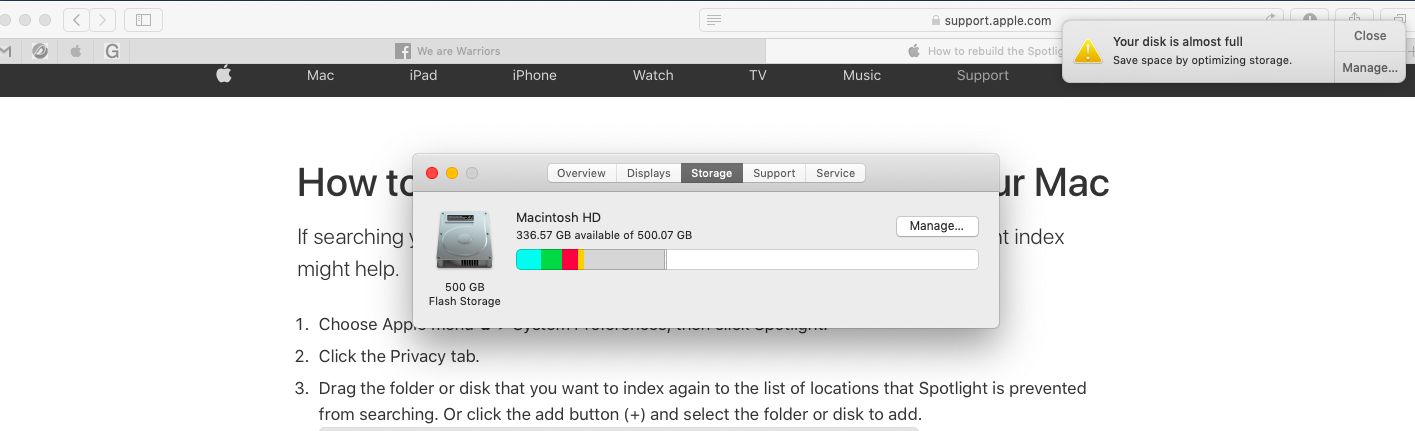This screenshot has height=431, width=1415.
Task: Select the Storage tab
Action: pyautogui.click(x=712, y=173)
